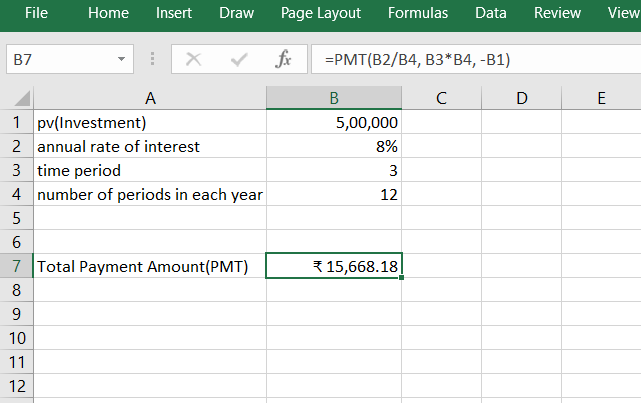
Task: Open the Data ribbon tab
Action: (490, 13)
